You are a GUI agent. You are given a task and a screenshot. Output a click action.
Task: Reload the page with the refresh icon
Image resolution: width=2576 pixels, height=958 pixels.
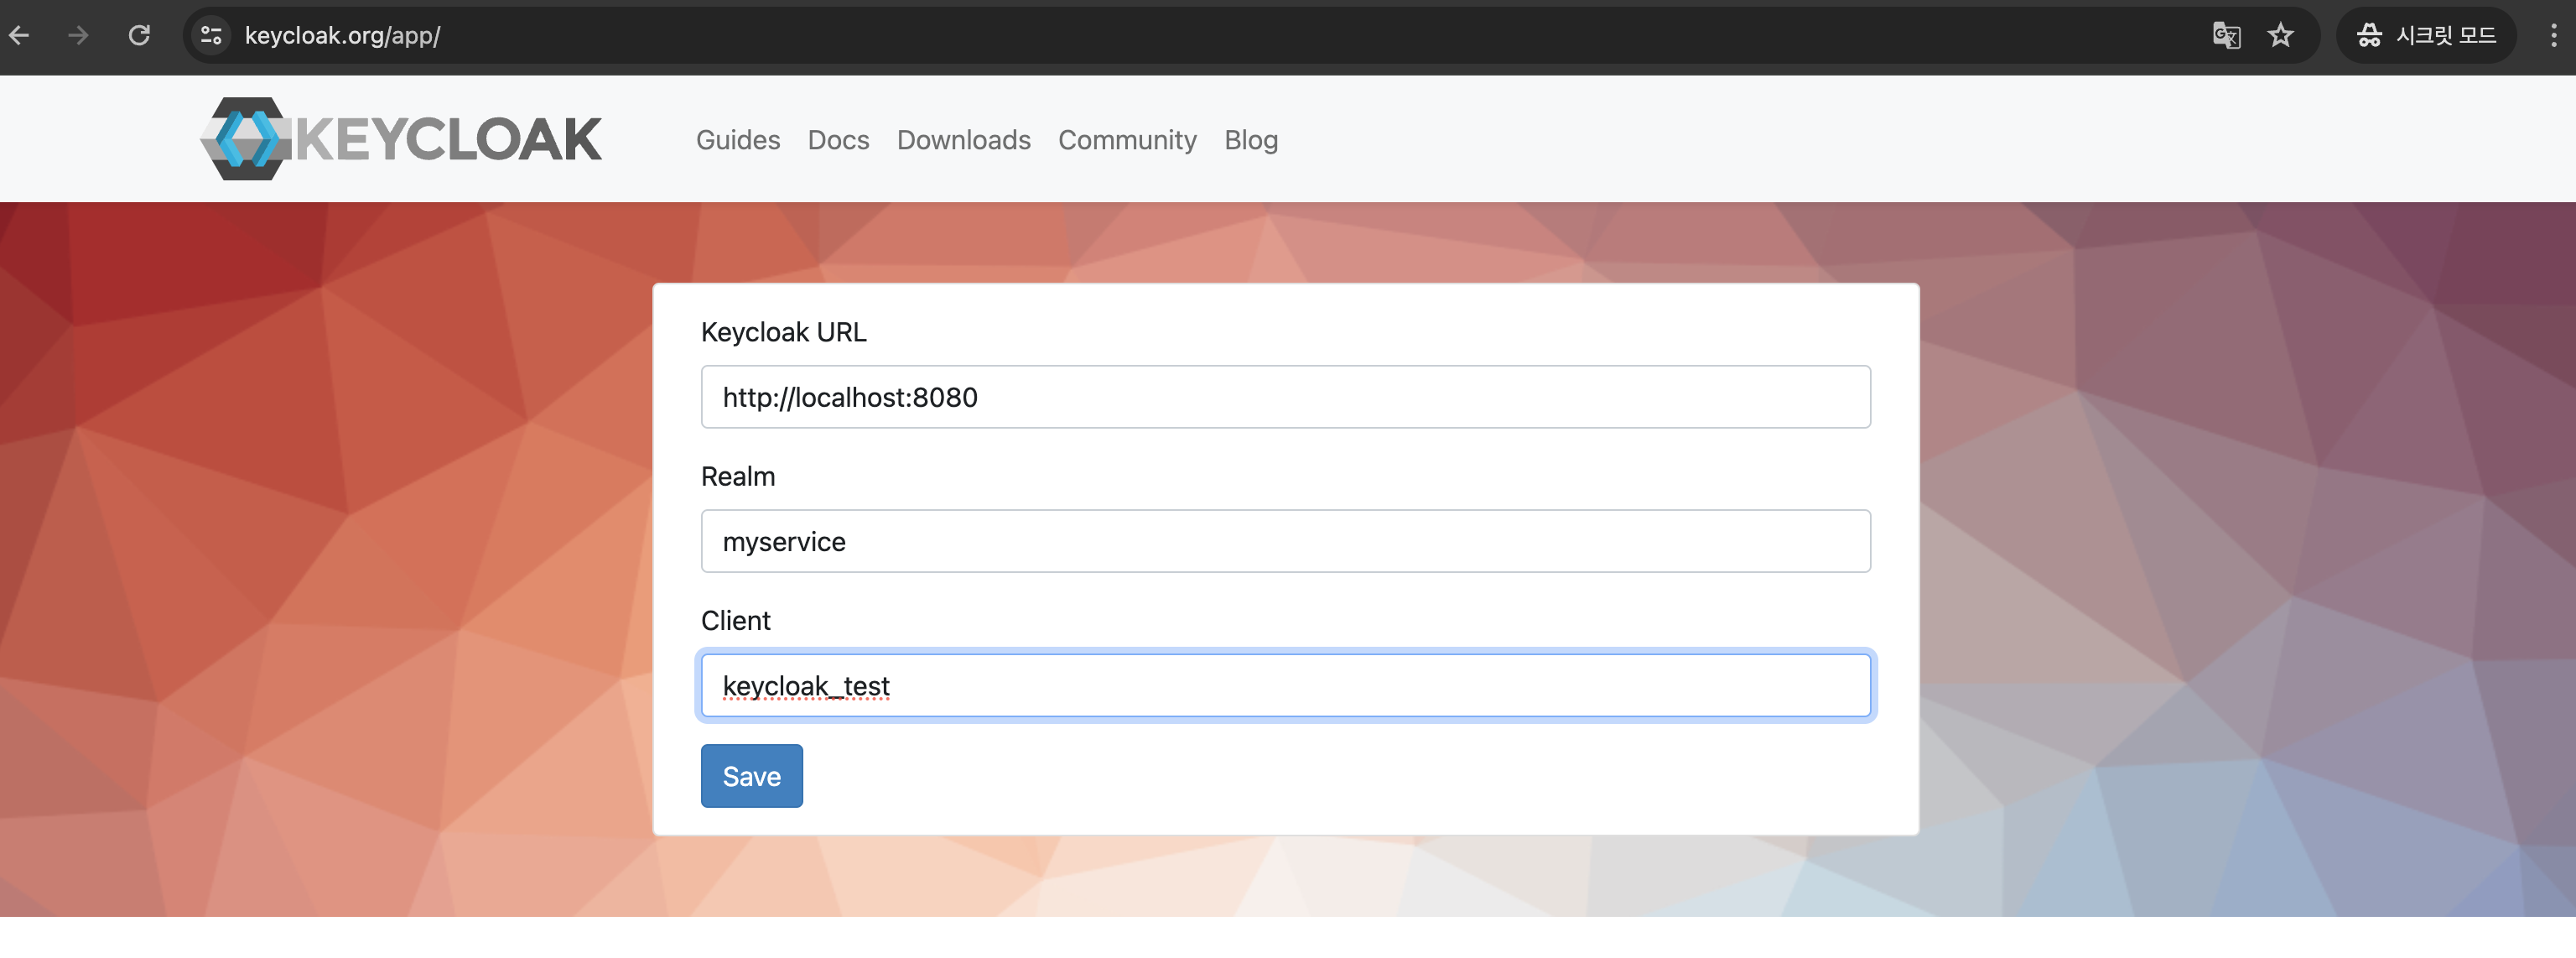coord(139,36)
